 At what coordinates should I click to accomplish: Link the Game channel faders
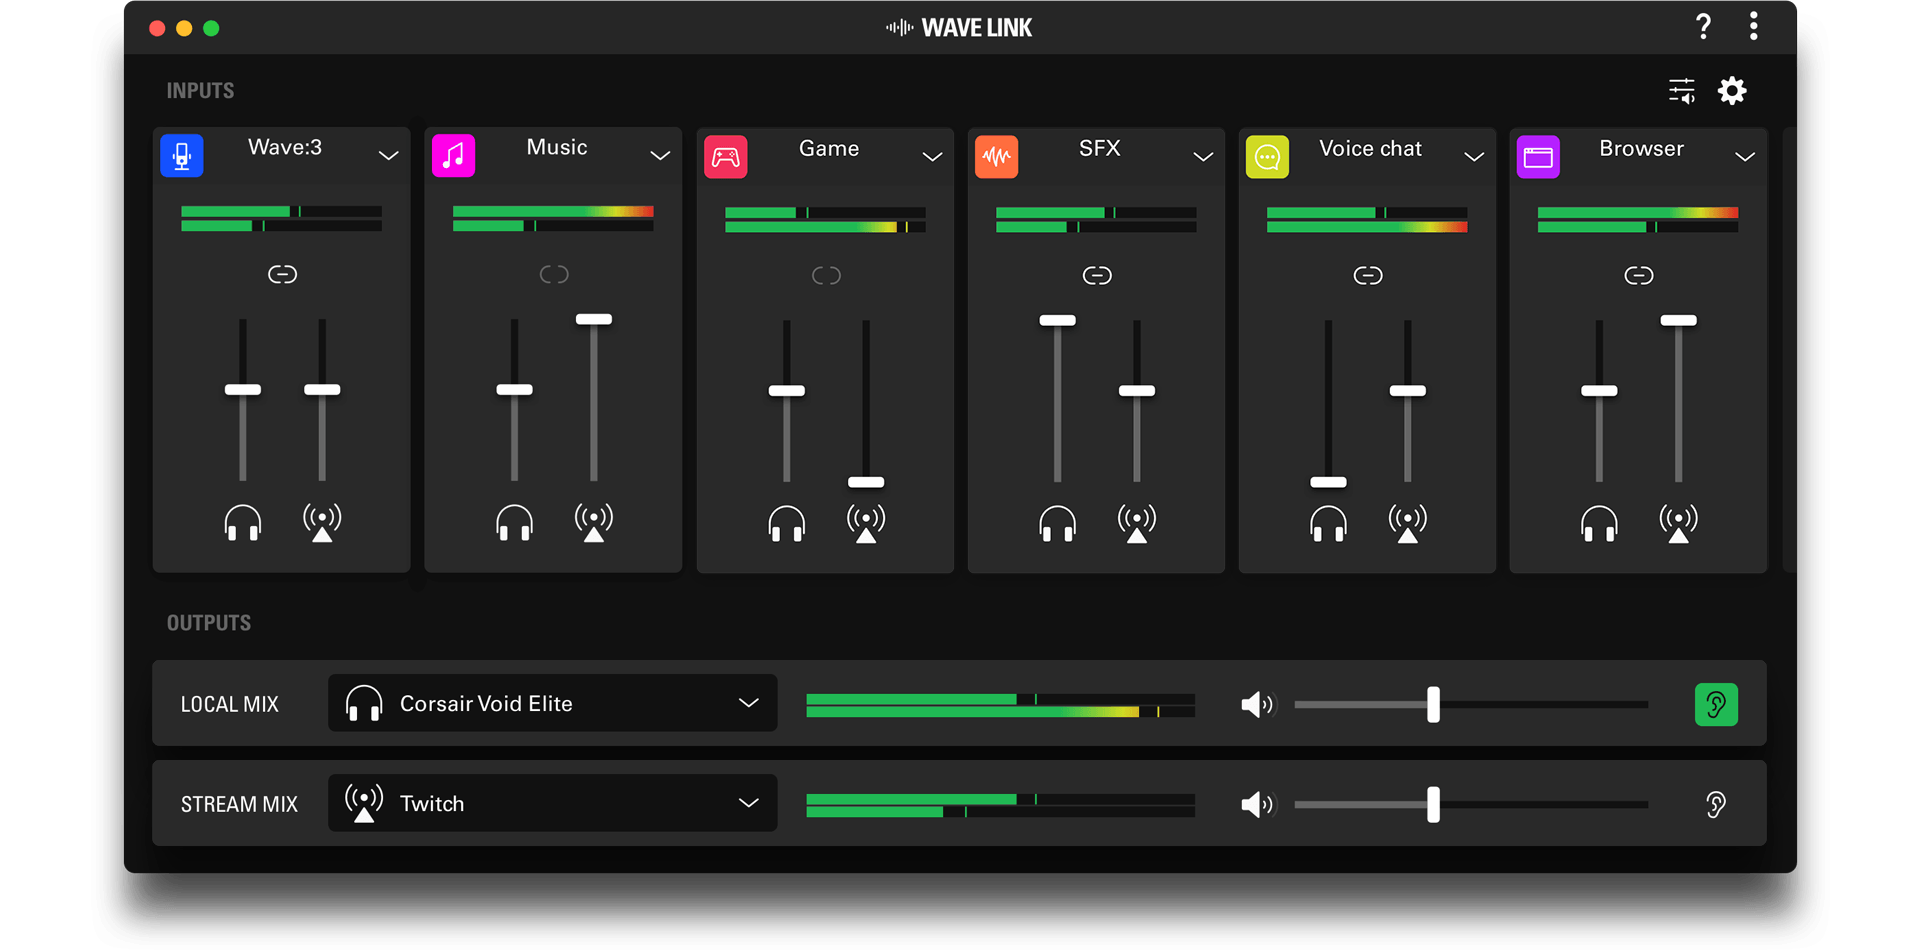[x=826, y=275]
